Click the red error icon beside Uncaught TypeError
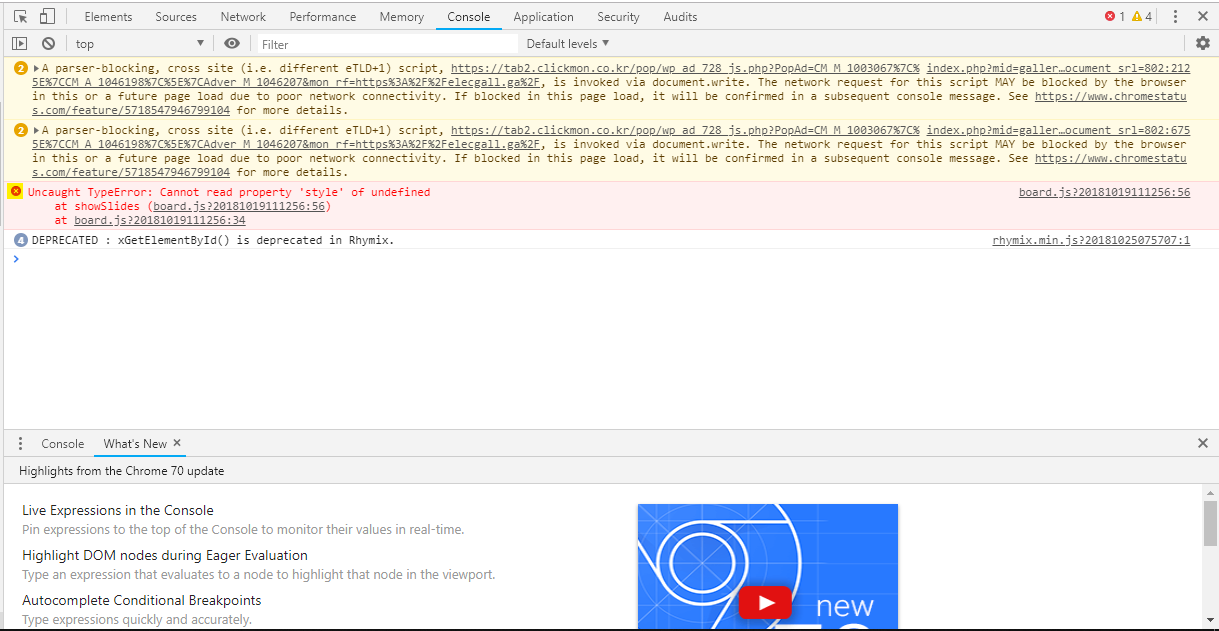The width and height of the screenshot is (1219, 631). pyautogui.click(x=15, y=191)
